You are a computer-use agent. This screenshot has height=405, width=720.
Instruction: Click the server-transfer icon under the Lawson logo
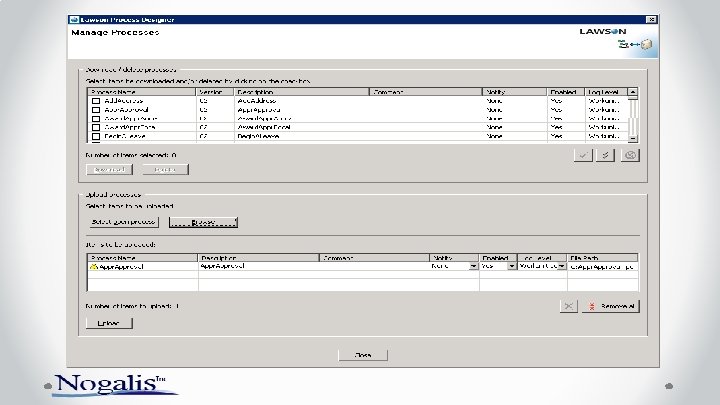click(x=635, y=45)
